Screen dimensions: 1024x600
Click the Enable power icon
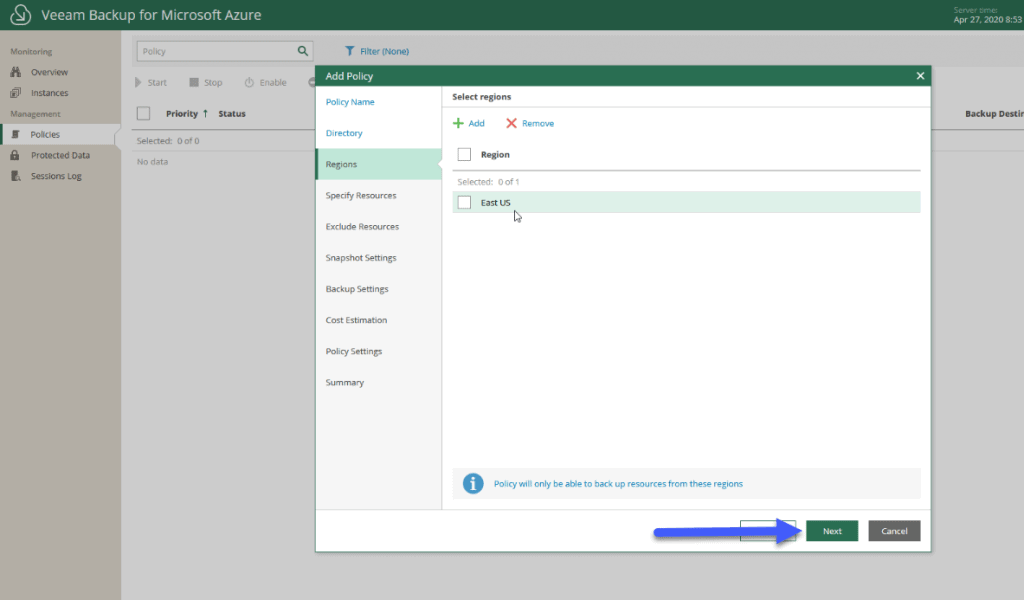coord(249,82)
